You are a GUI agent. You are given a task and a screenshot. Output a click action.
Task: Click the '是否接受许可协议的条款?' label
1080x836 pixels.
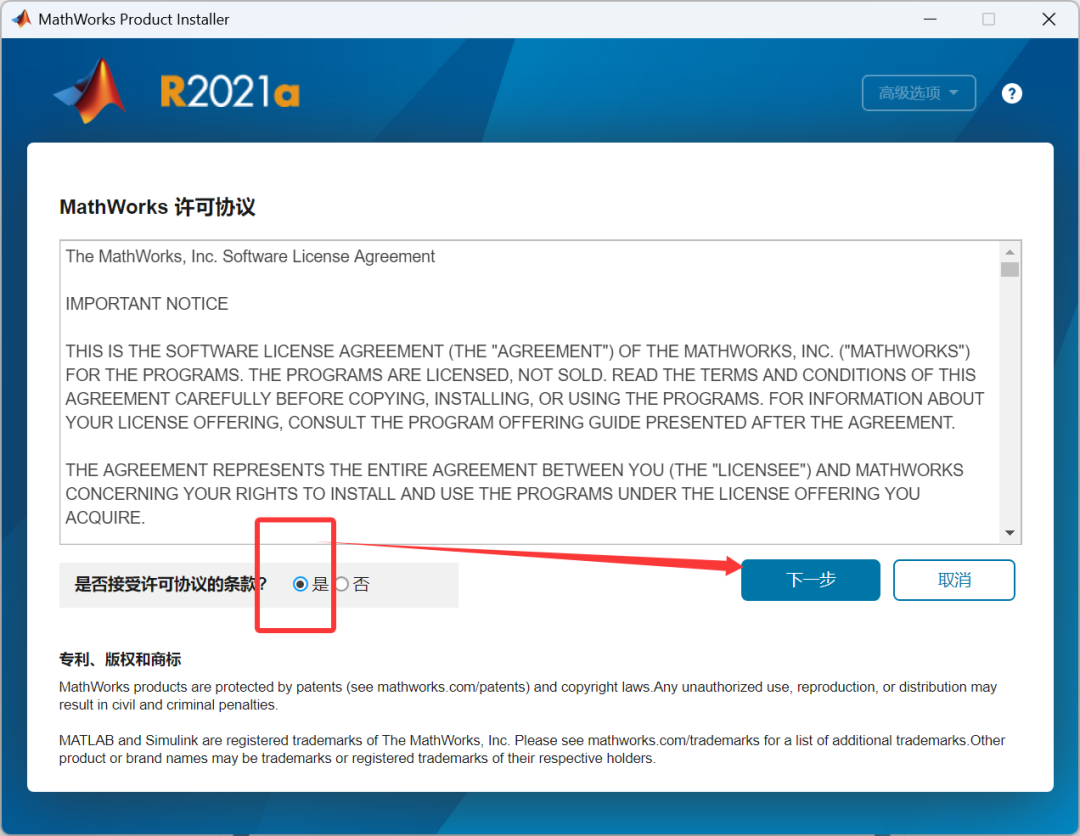tap(170, 585)
